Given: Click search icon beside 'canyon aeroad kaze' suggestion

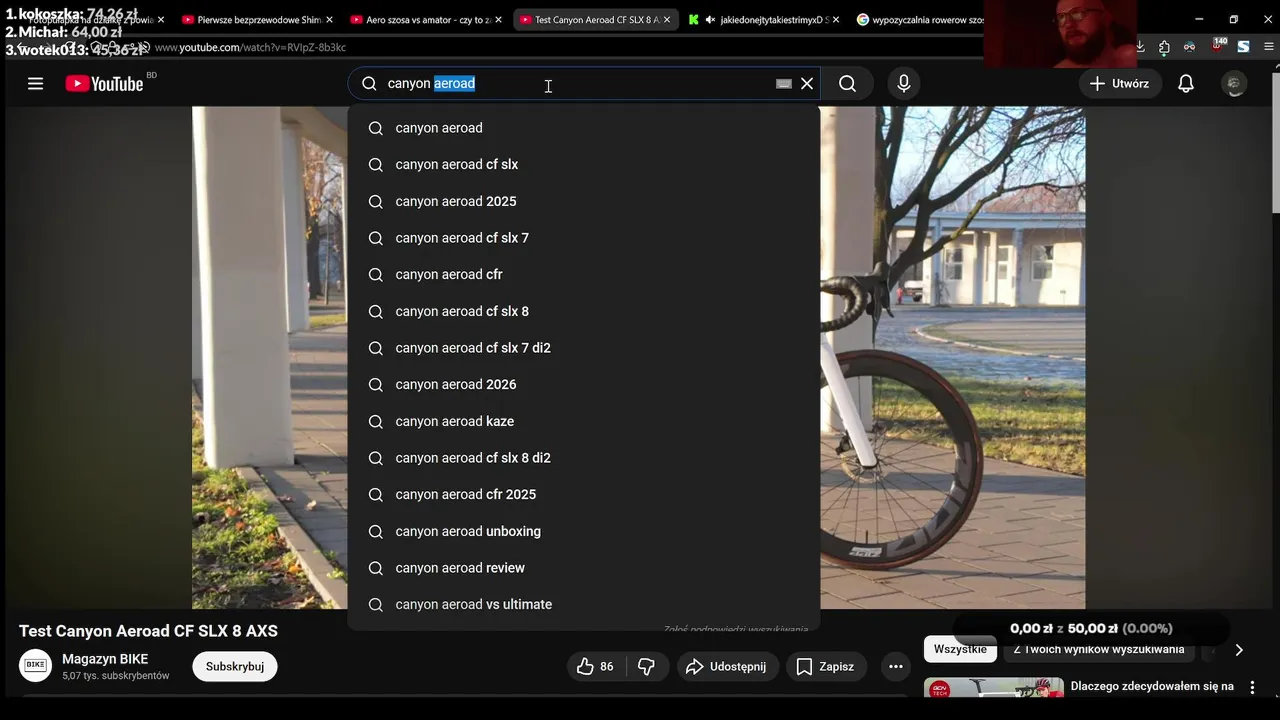Looking at the screenshot, I should point(375,421).
